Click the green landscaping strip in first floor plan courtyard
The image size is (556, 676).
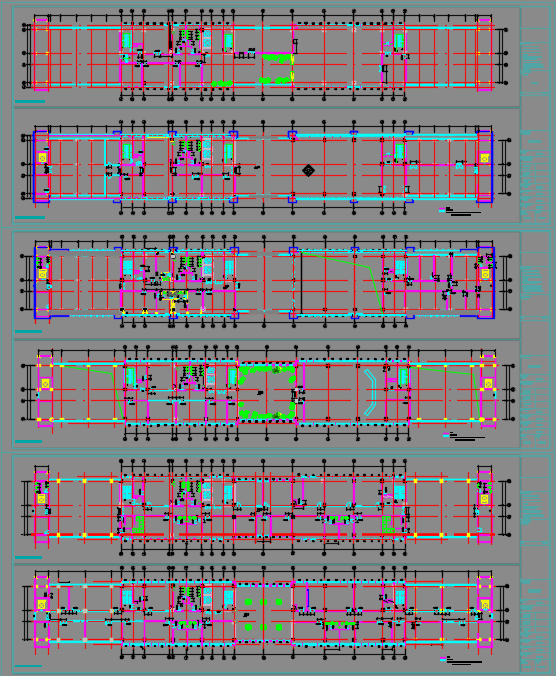(x=278, y=57)
